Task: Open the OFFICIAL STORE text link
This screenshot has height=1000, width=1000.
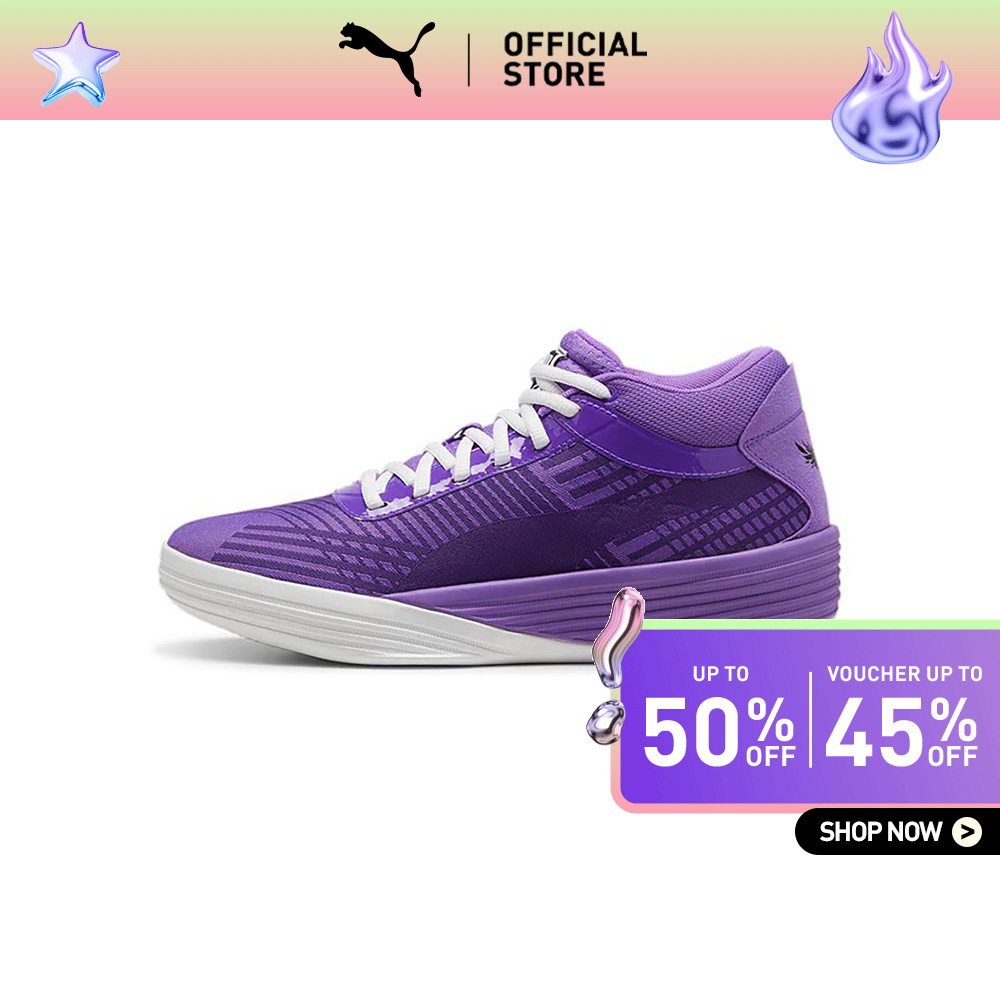Action: 575,59
